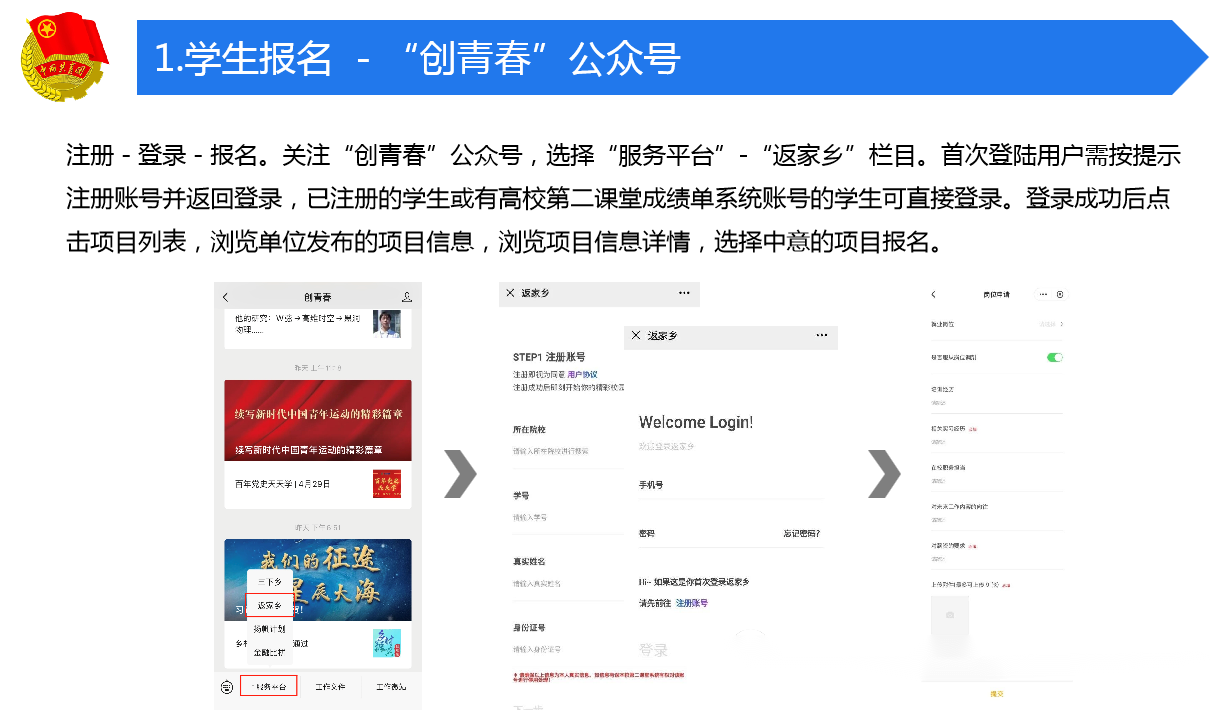Open the 续写新时代中国青年运动的精彩篇章 article
Viewport: 1210px width, 710px height.
(318, 420)
